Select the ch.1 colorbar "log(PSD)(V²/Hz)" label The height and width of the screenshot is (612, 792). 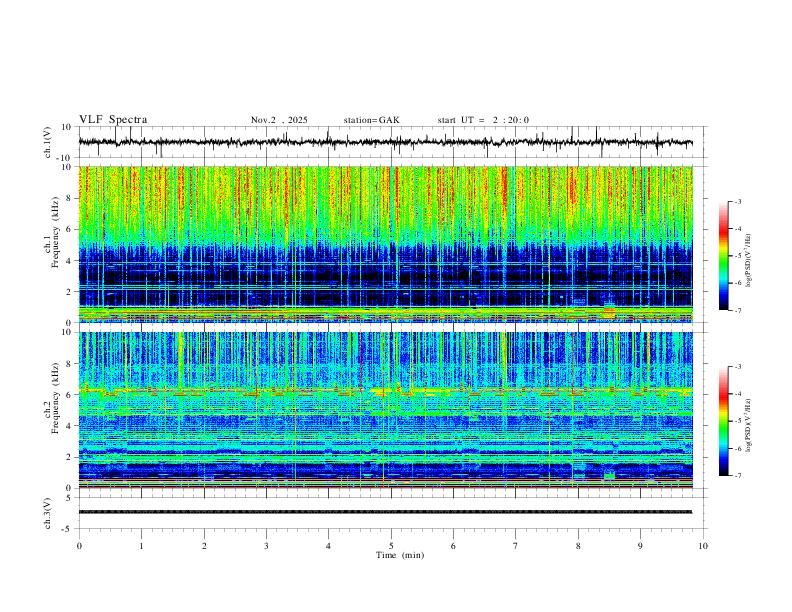tap(749, 260)
